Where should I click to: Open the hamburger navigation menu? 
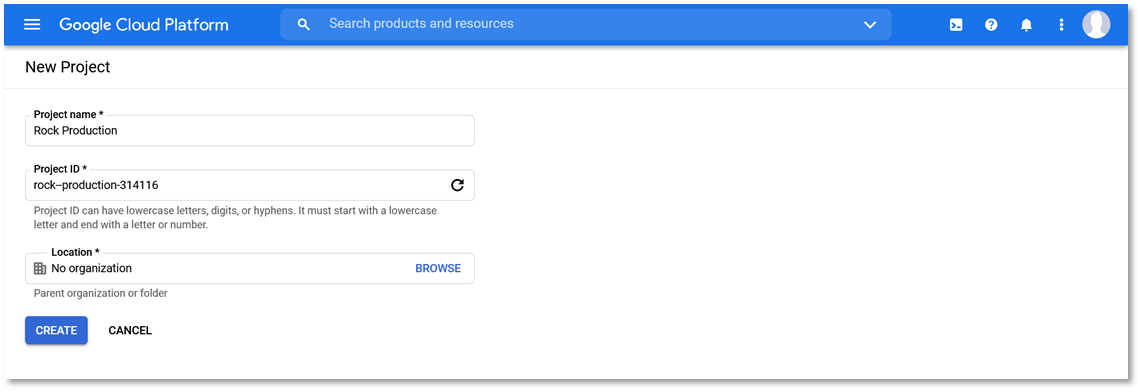tap(32, 25)
